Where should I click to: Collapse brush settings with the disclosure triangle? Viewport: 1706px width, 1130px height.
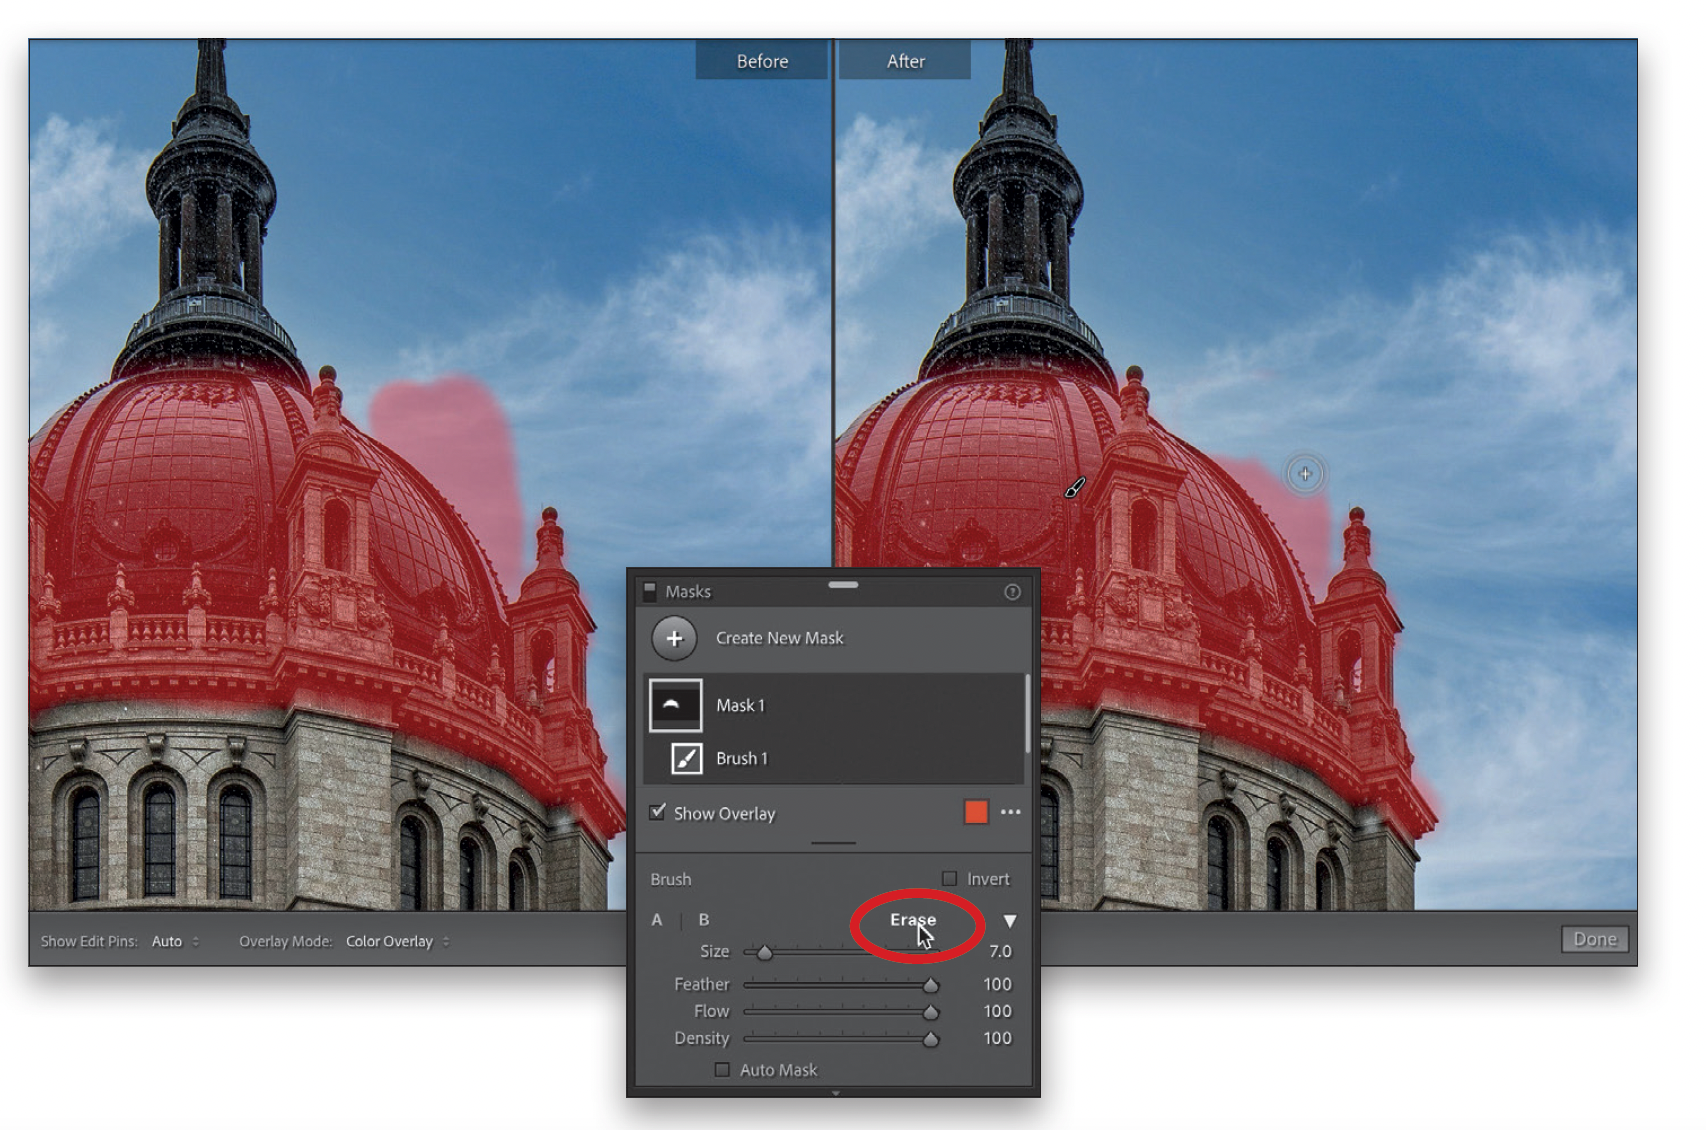[1010, 920]
